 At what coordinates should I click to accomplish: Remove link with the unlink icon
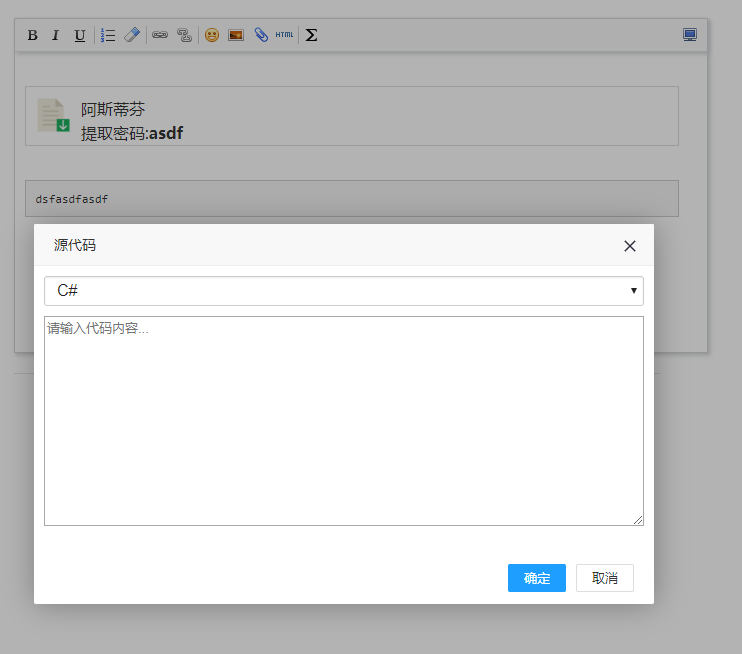pos(184,35)
